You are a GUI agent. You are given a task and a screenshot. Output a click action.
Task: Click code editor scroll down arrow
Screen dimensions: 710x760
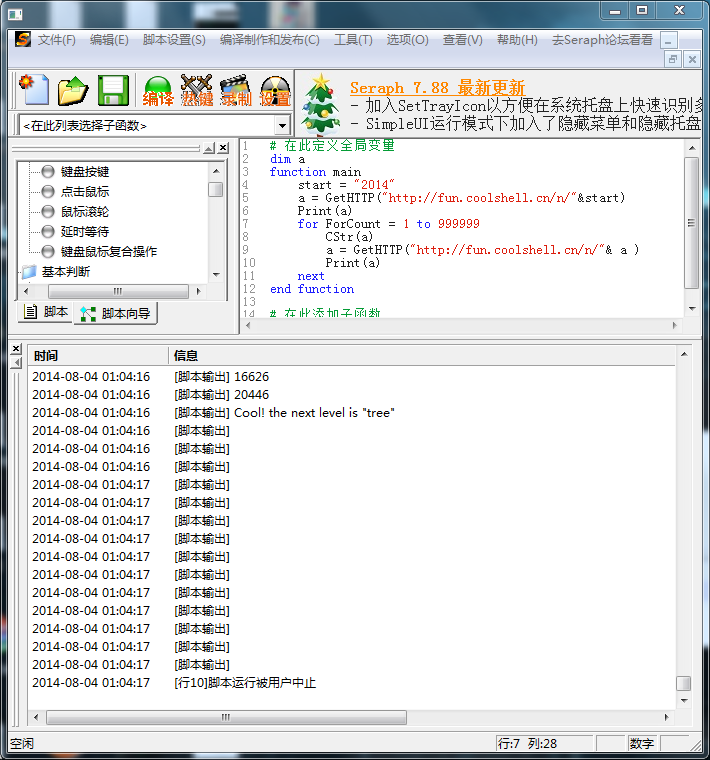coord(692,308)
